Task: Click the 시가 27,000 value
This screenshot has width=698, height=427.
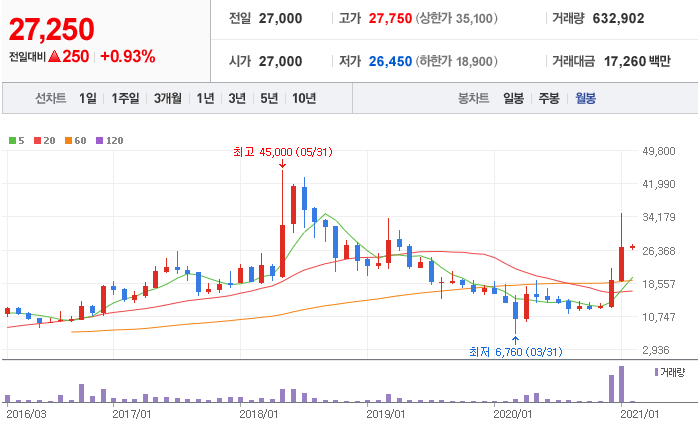Action: [280, 61]
